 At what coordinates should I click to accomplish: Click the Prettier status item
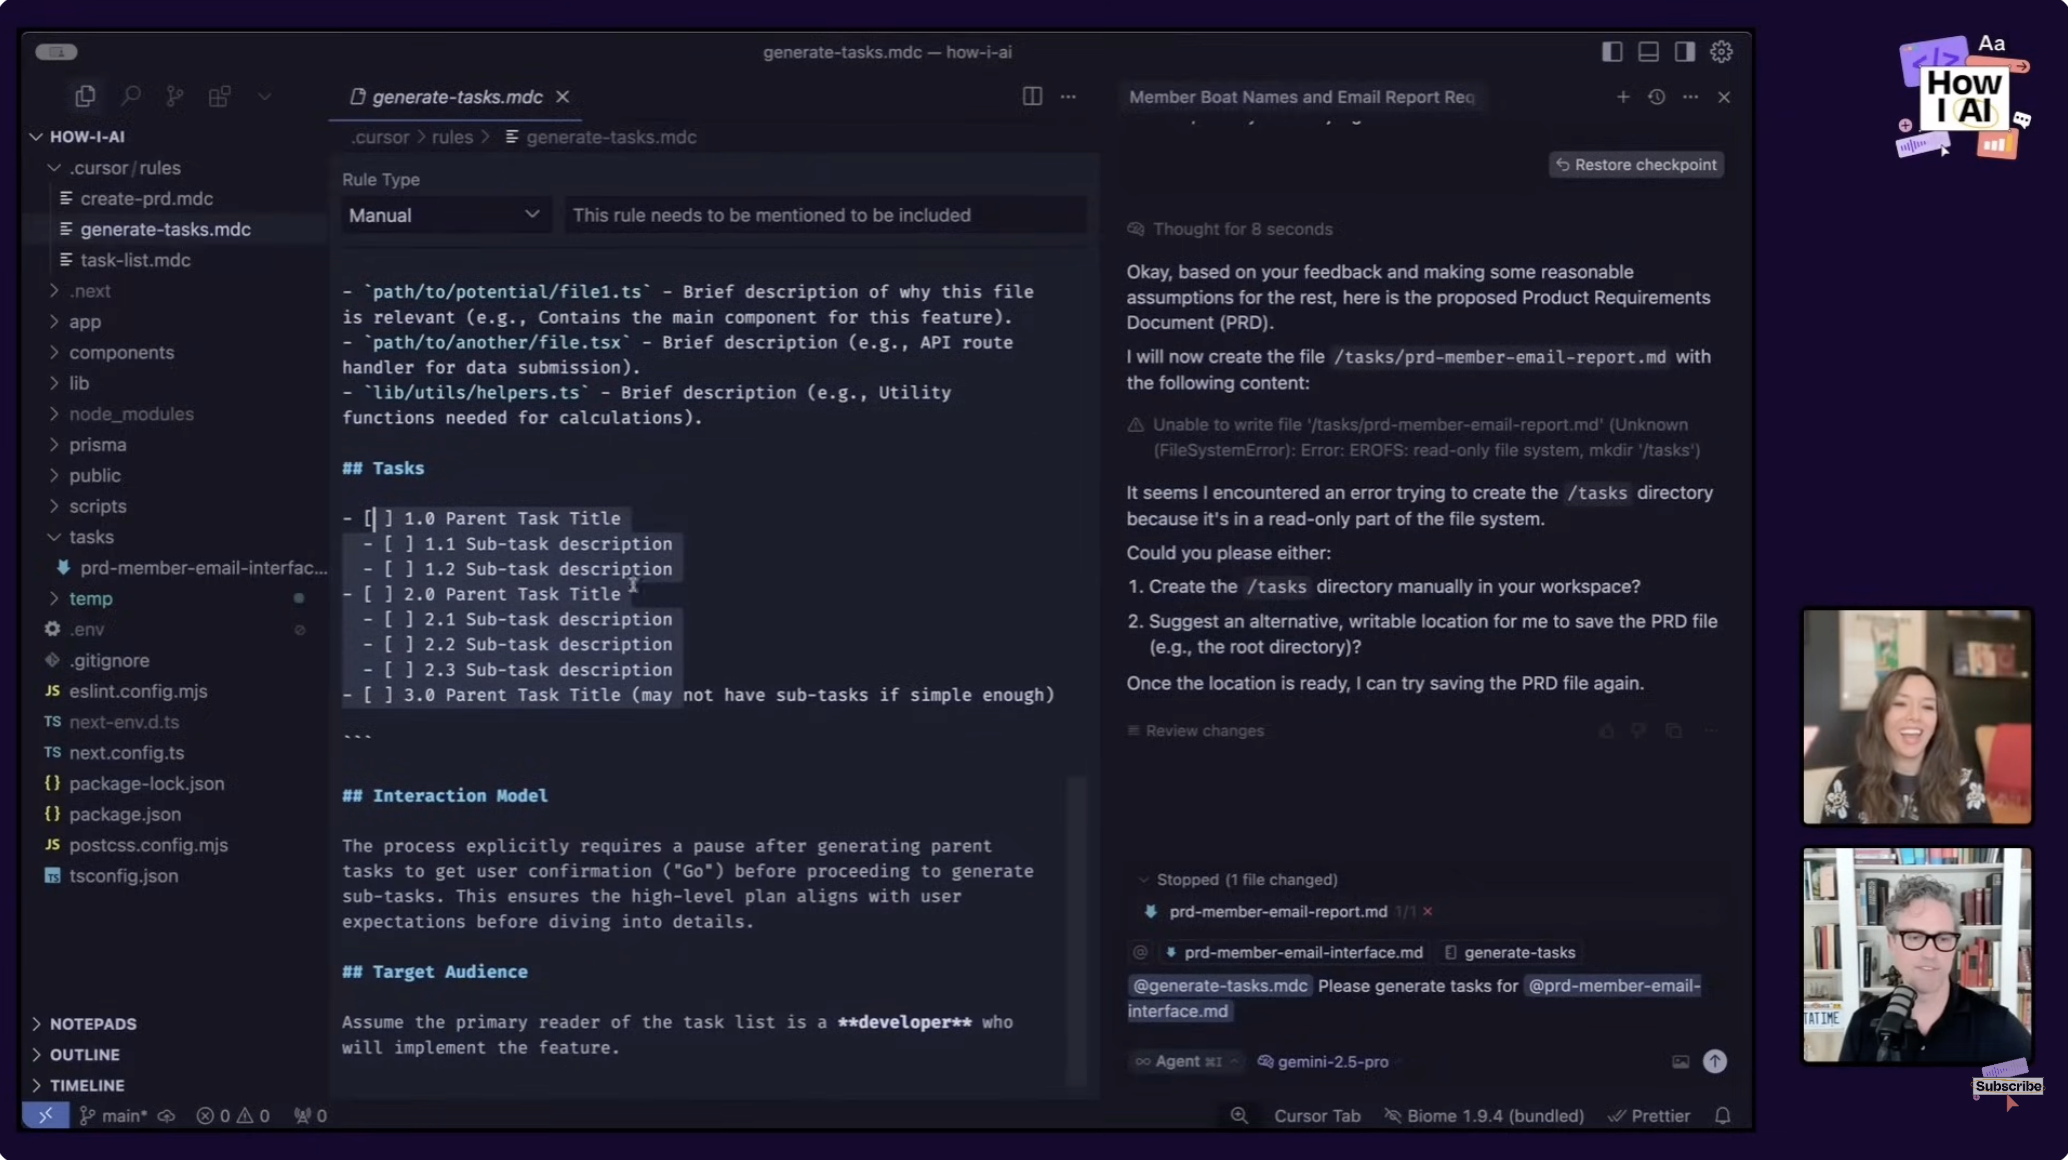1649,1116
